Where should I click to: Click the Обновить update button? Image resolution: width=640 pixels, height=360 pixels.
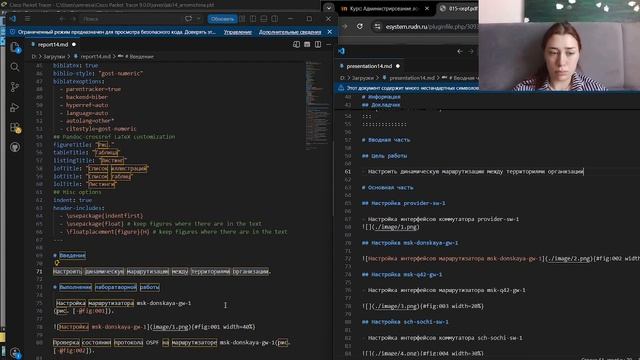click(222, 19)
